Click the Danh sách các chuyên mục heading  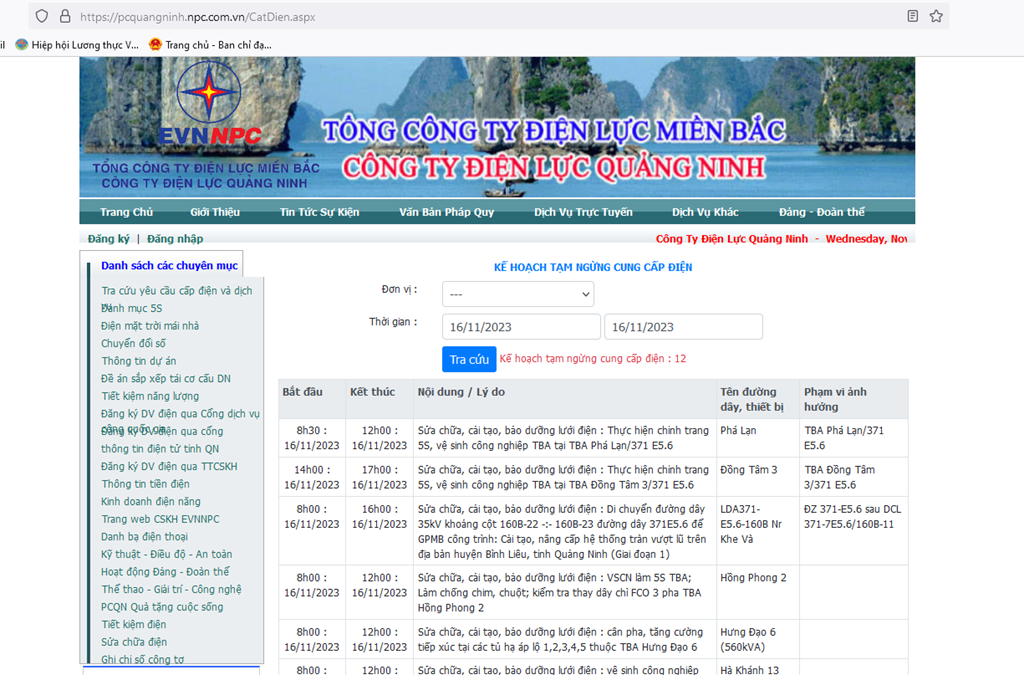point(169,266)
